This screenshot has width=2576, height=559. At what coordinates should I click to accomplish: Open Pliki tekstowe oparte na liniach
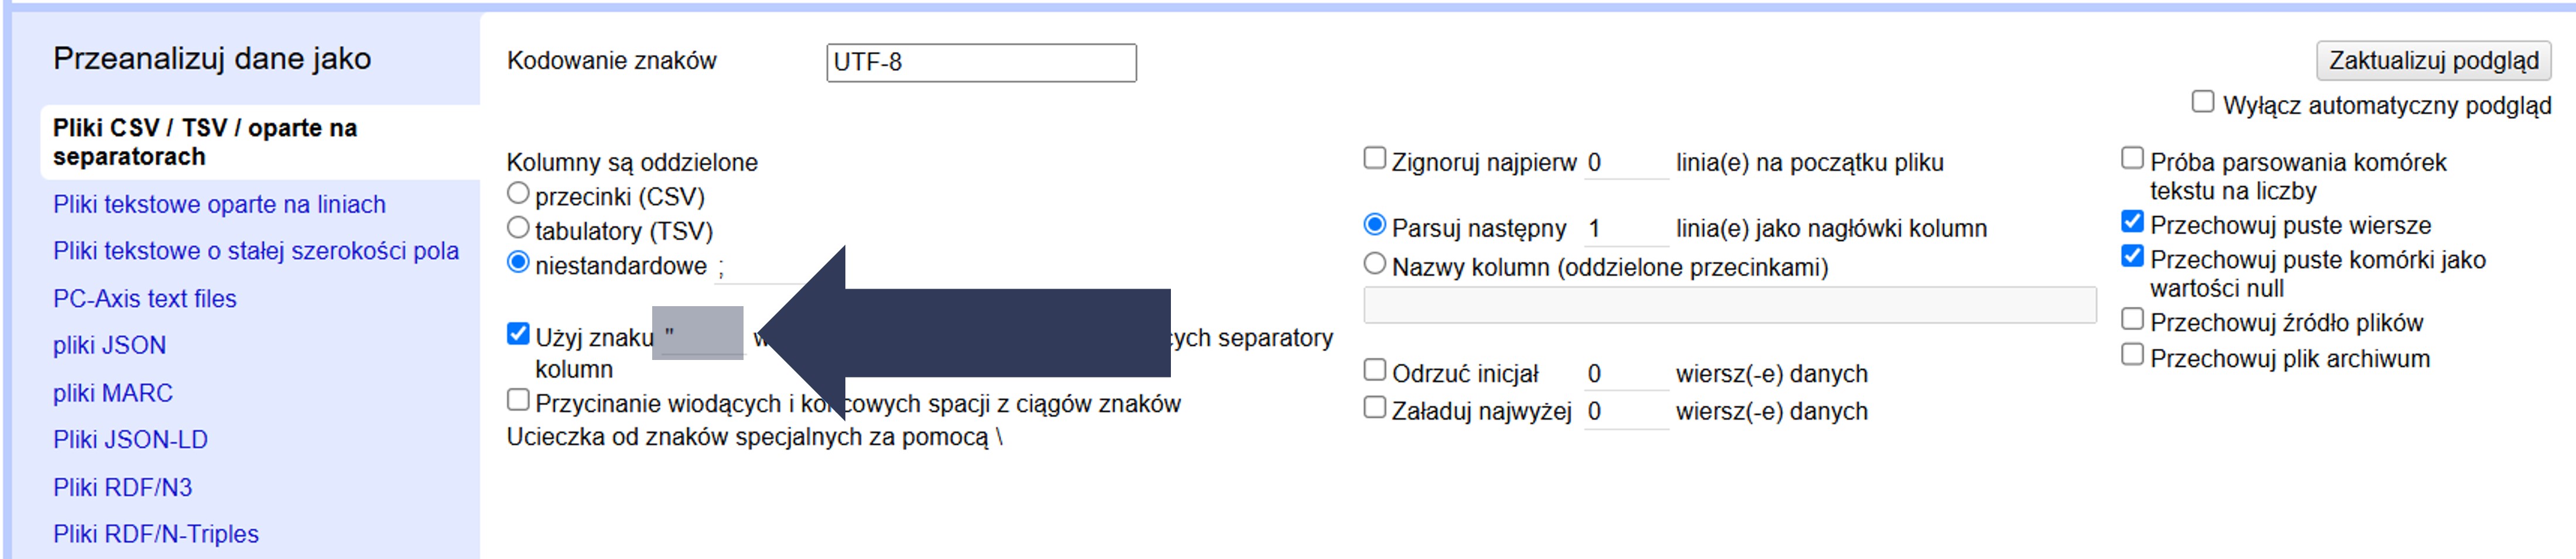(x=219, y=204)
